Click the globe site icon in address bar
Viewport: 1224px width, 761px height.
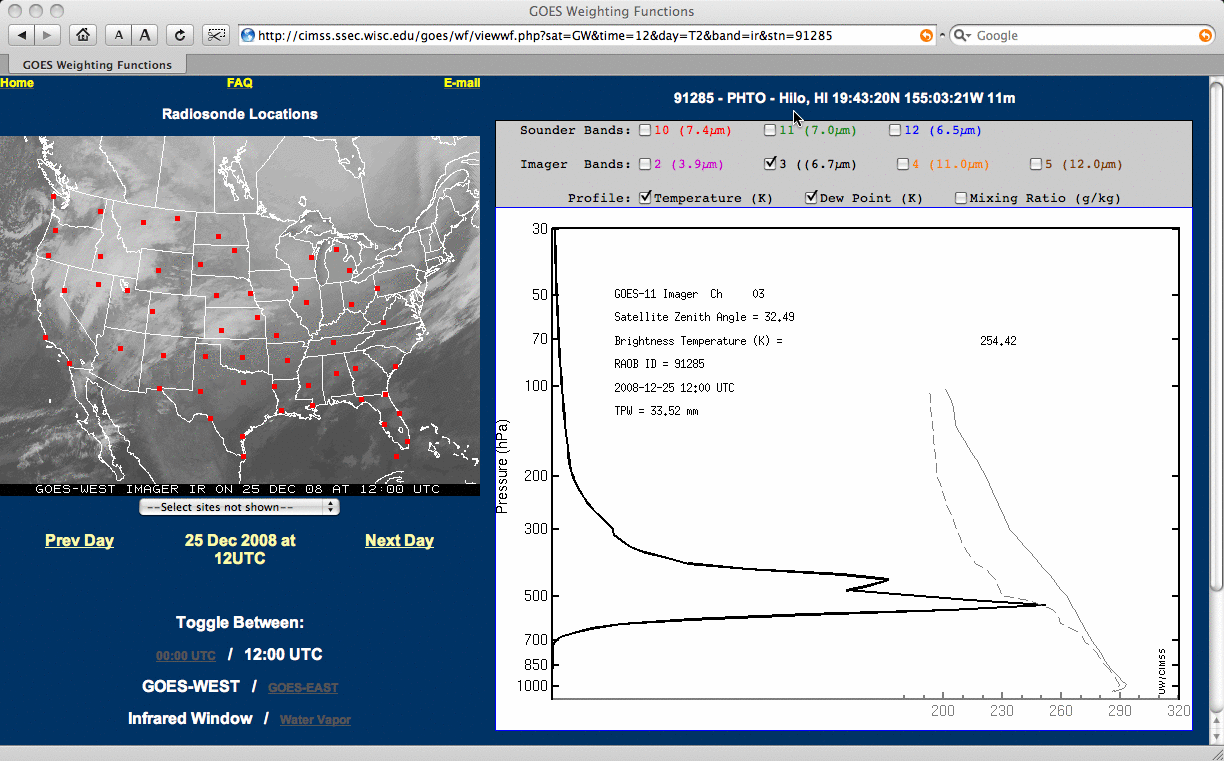[248, 35]
